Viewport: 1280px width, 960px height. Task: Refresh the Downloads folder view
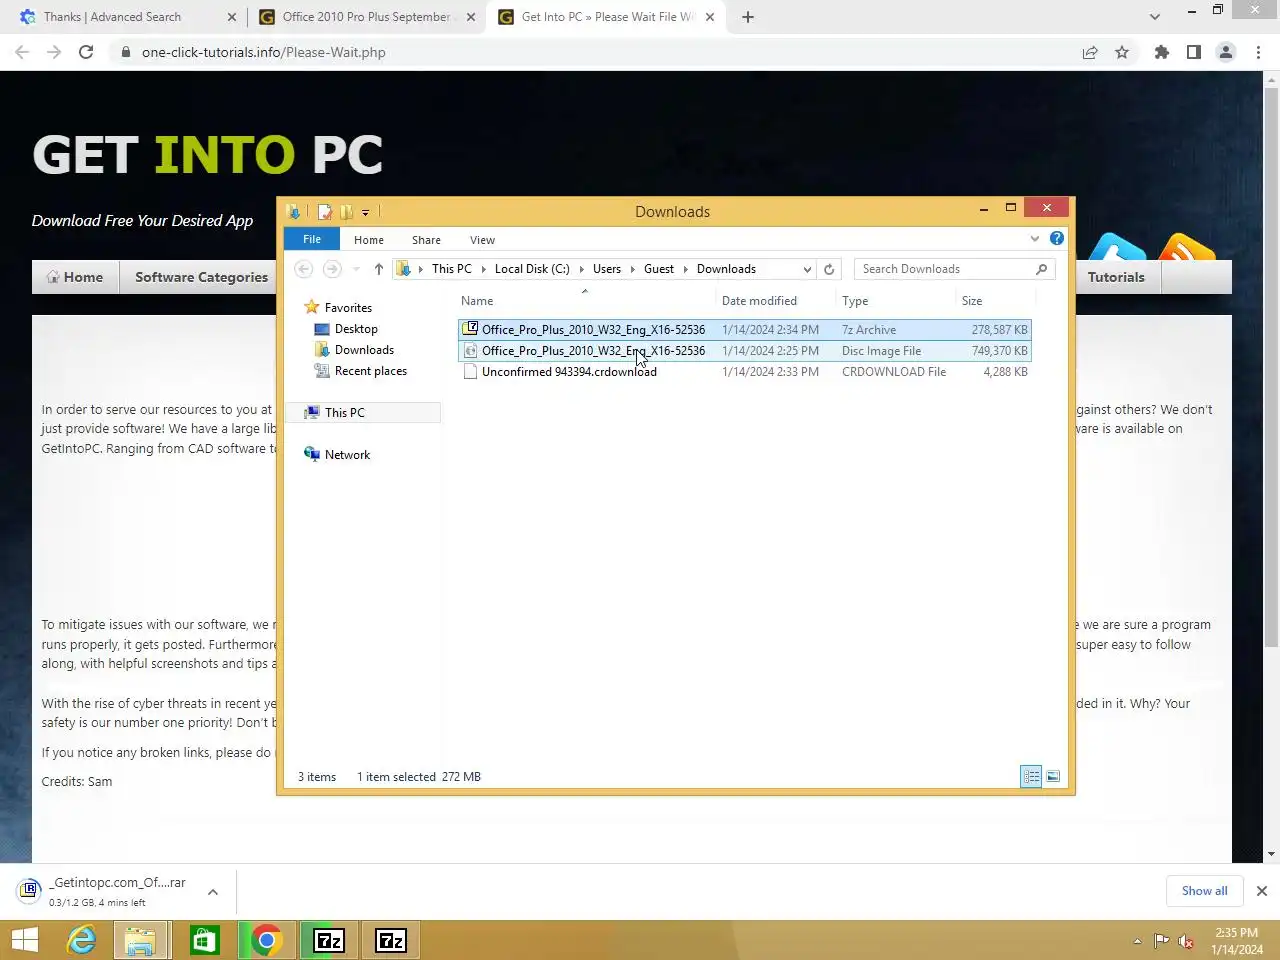point(829,269)
